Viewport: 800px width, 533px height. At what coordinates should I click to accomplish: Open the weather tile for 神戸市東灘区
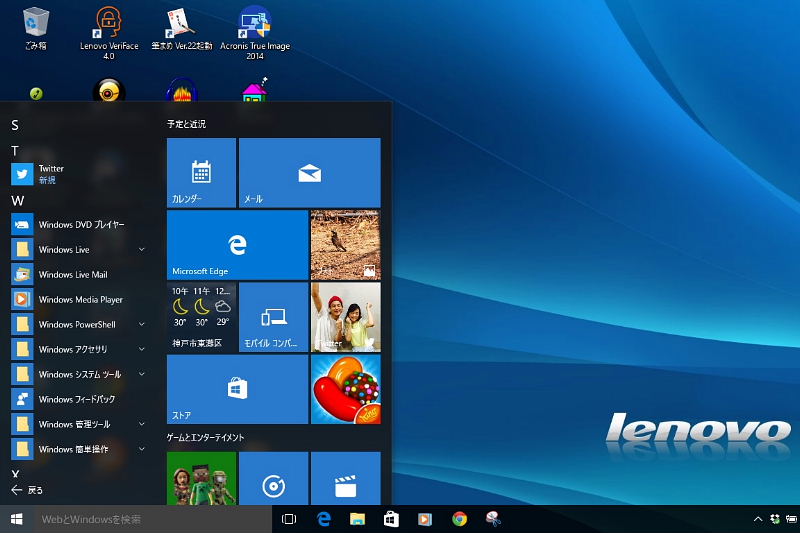pyautogui.click(x=202, y=317)
